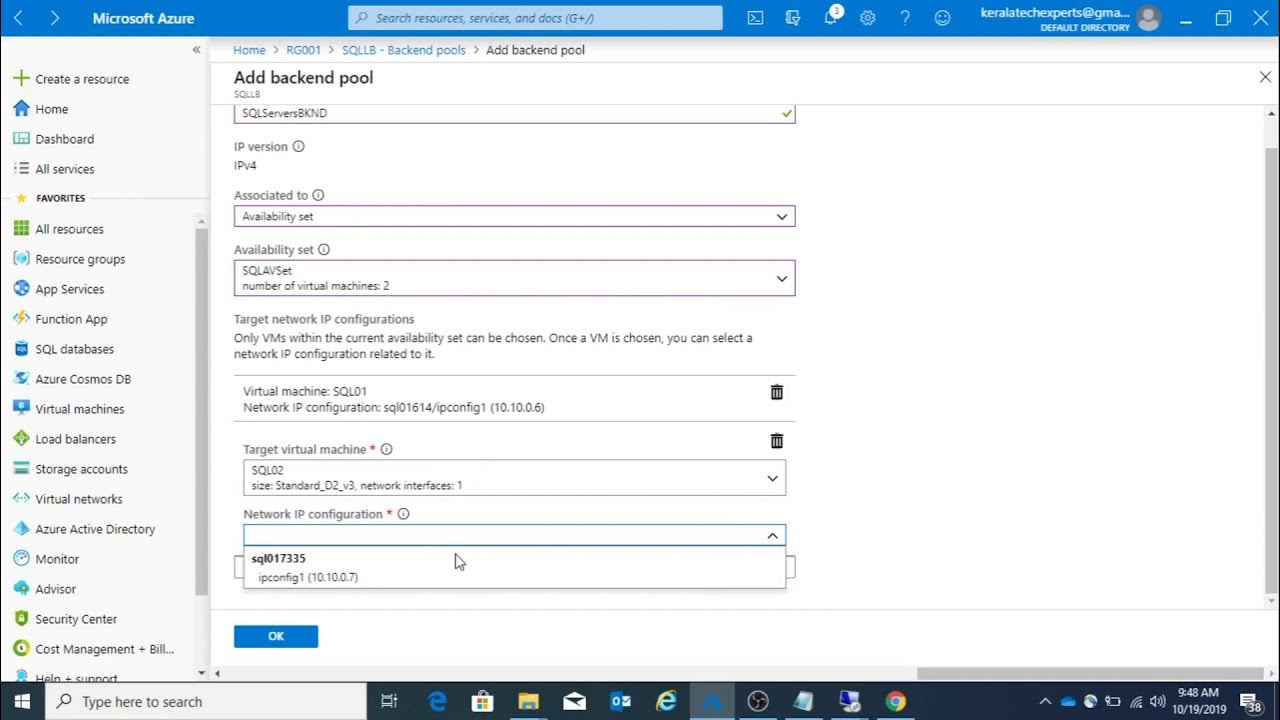Open Azure Cosmos DB in favorites
1280x720 pixels.
point(83,379)
